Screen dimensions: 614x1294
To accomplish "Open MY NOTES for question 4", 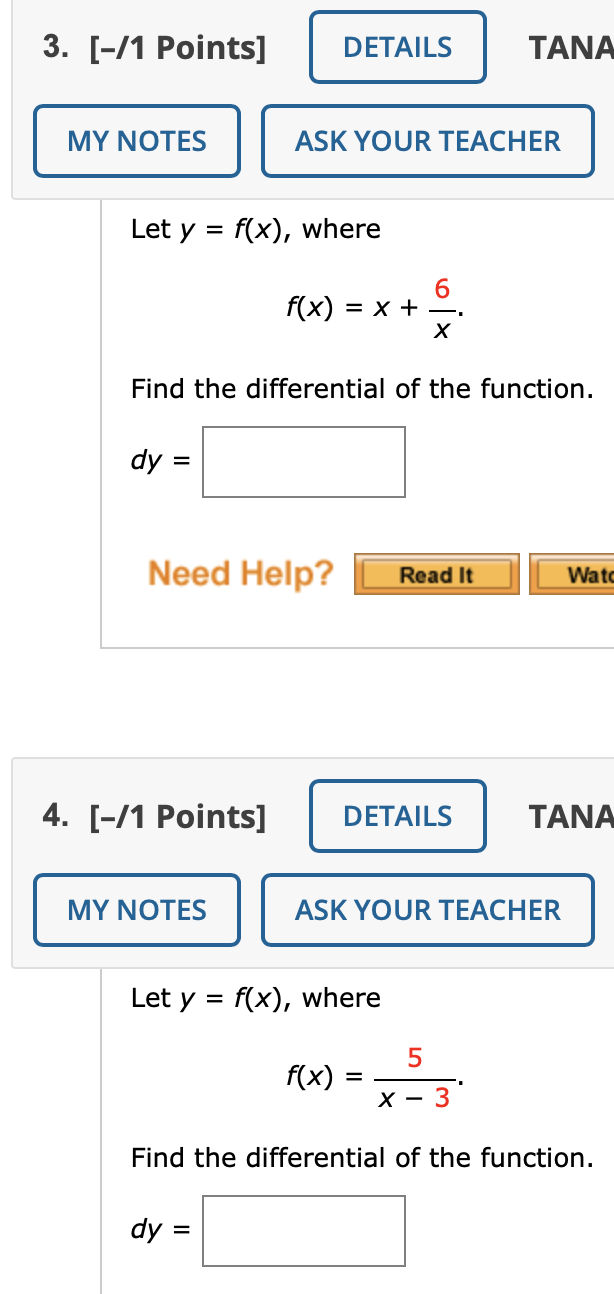I will click(136, 909).
